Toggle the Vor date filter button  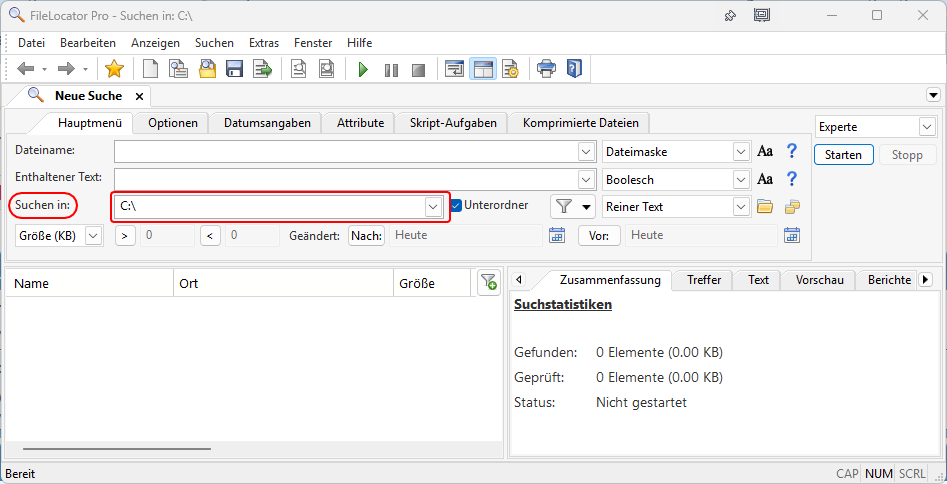tap(599, 236)
